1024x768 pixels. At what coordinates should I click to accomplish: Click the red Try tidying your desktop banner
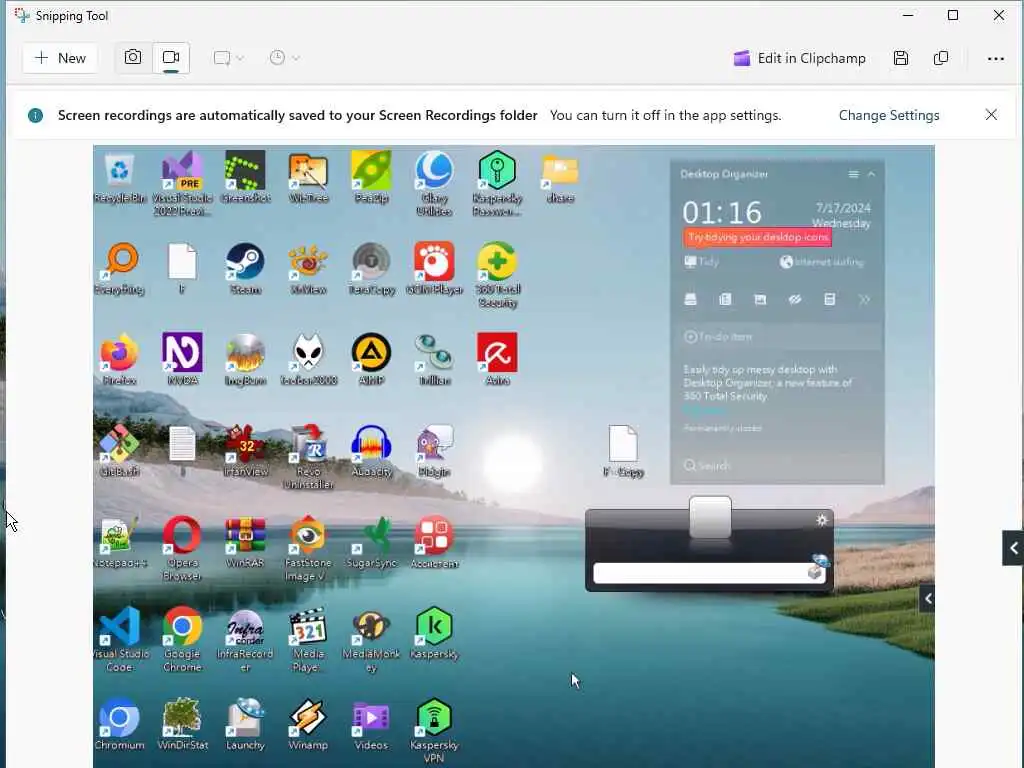(x=758, y=237)
